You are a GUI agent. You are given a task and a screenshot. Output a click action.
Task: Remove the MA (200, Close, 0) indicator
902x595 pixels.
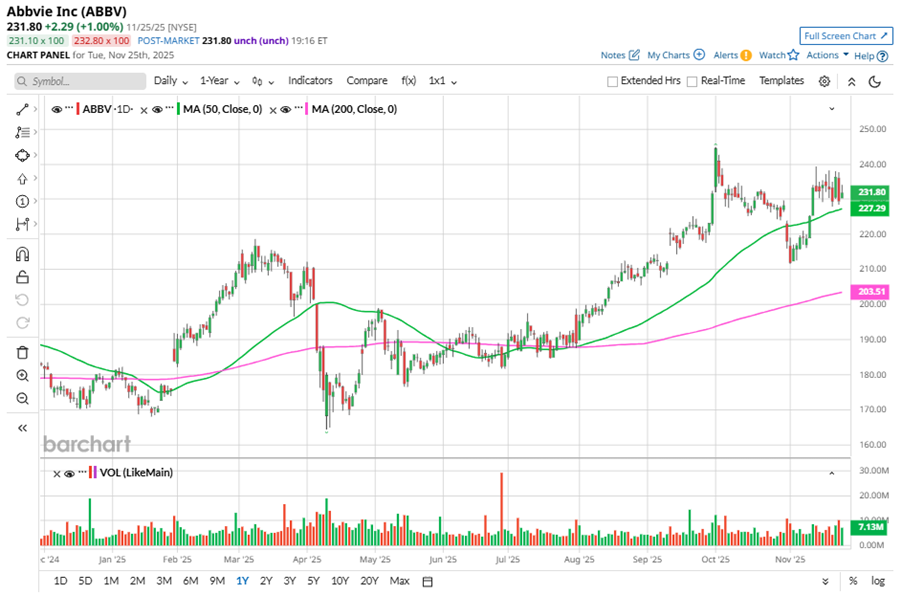click(x=273, y=110)
